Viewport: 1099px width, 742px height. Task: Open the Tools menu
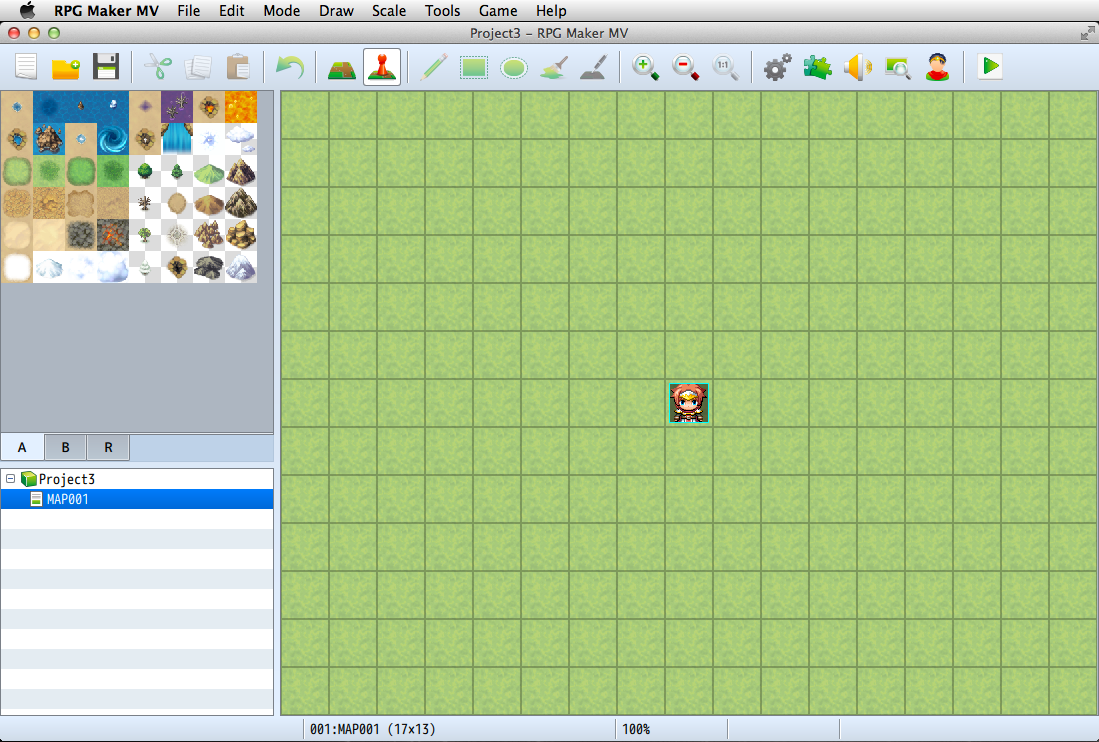coord(442,11)
